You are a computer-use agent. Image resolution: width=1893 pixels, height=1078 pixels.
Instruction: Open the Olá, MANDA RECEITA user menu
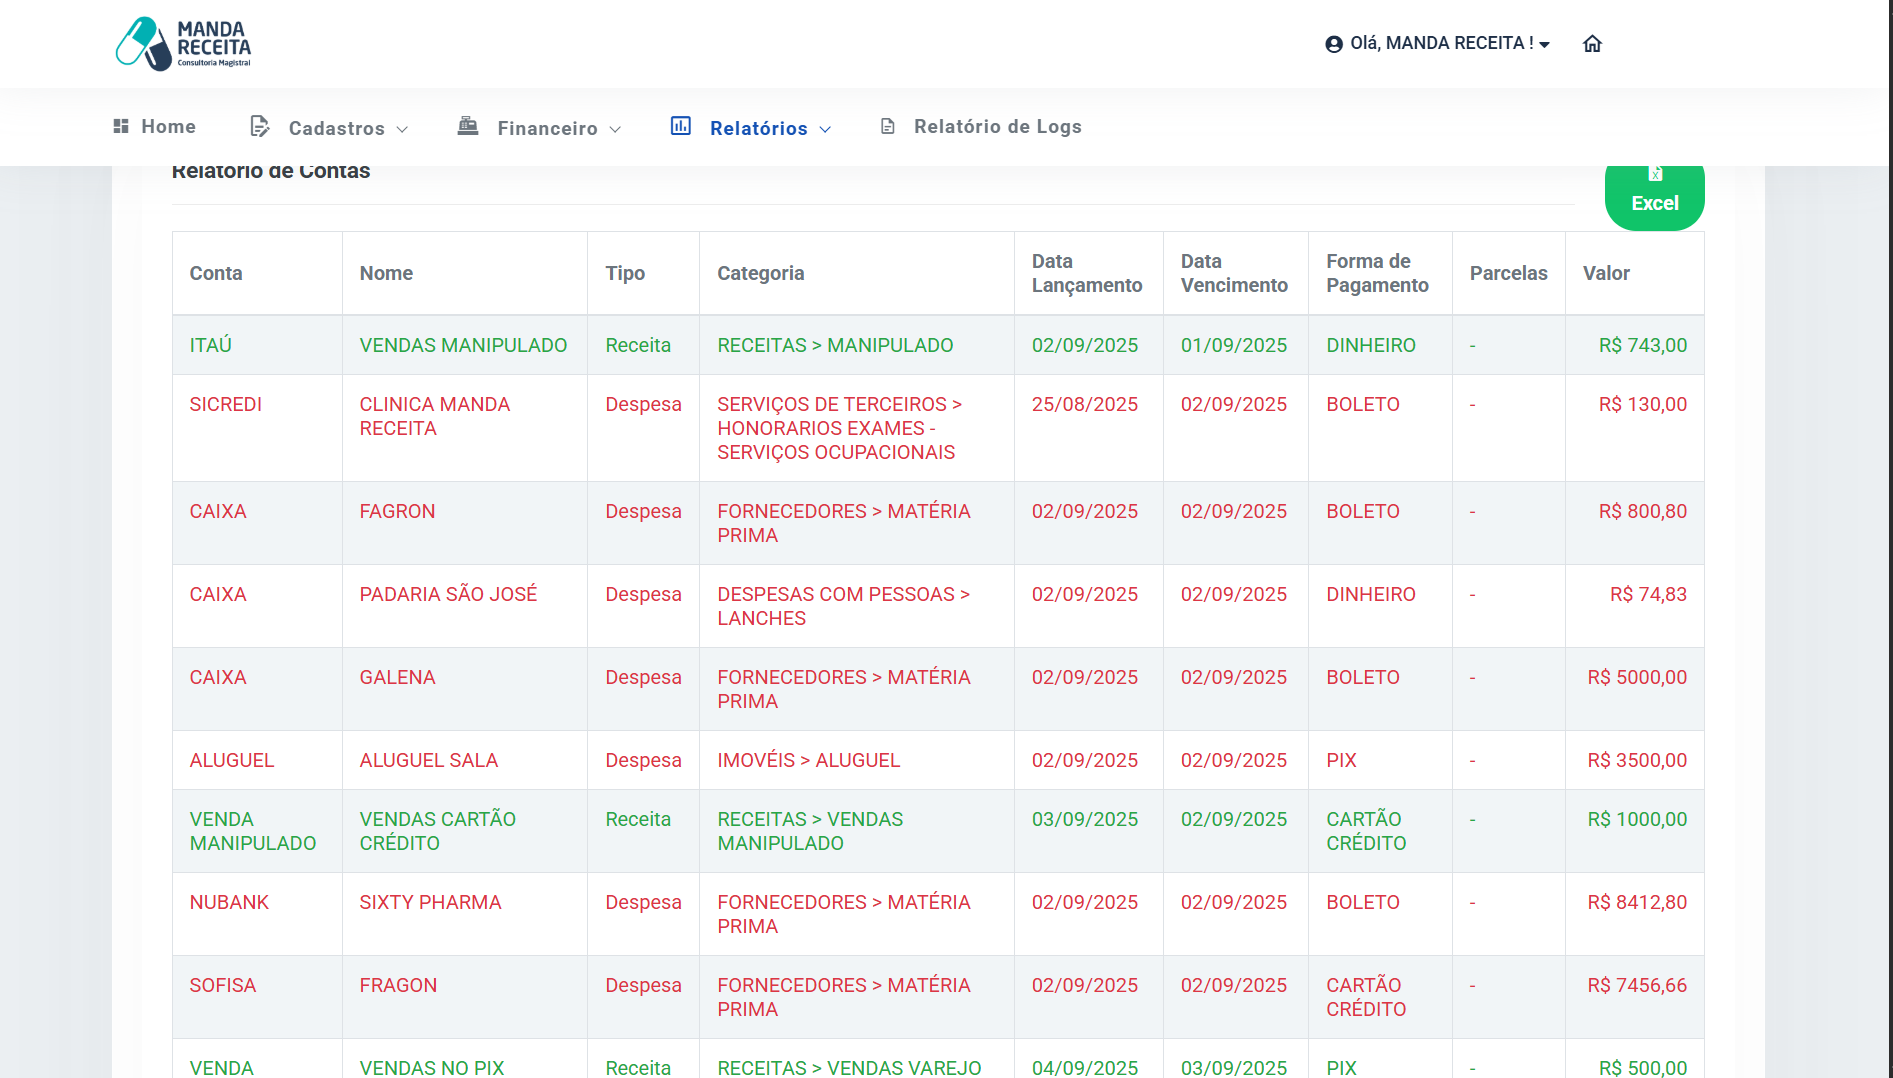click(x=1440, y=44)
